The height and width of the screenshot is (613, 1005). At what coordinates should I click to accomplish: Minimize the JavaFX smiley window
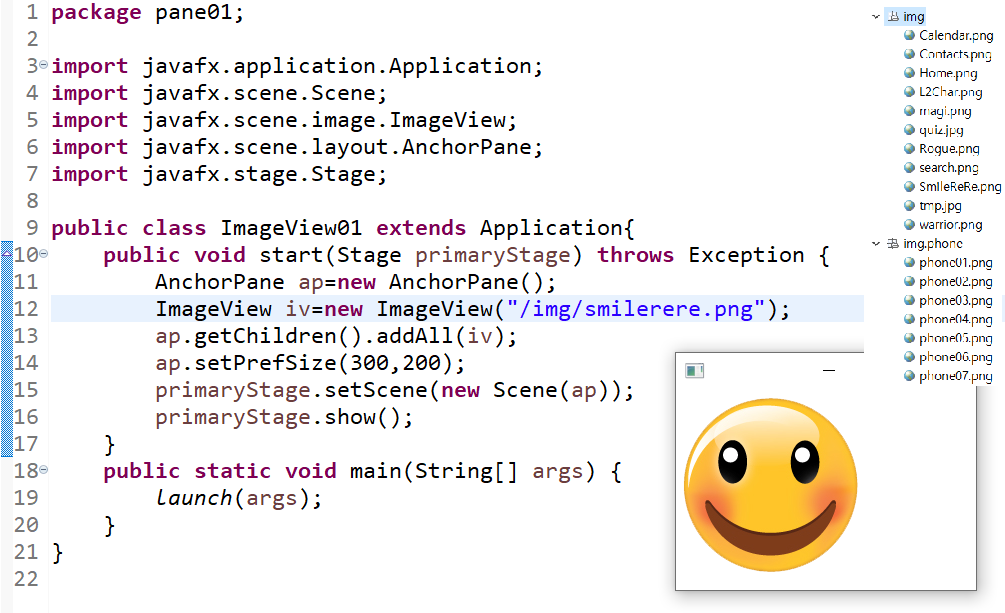coord(829,371)
